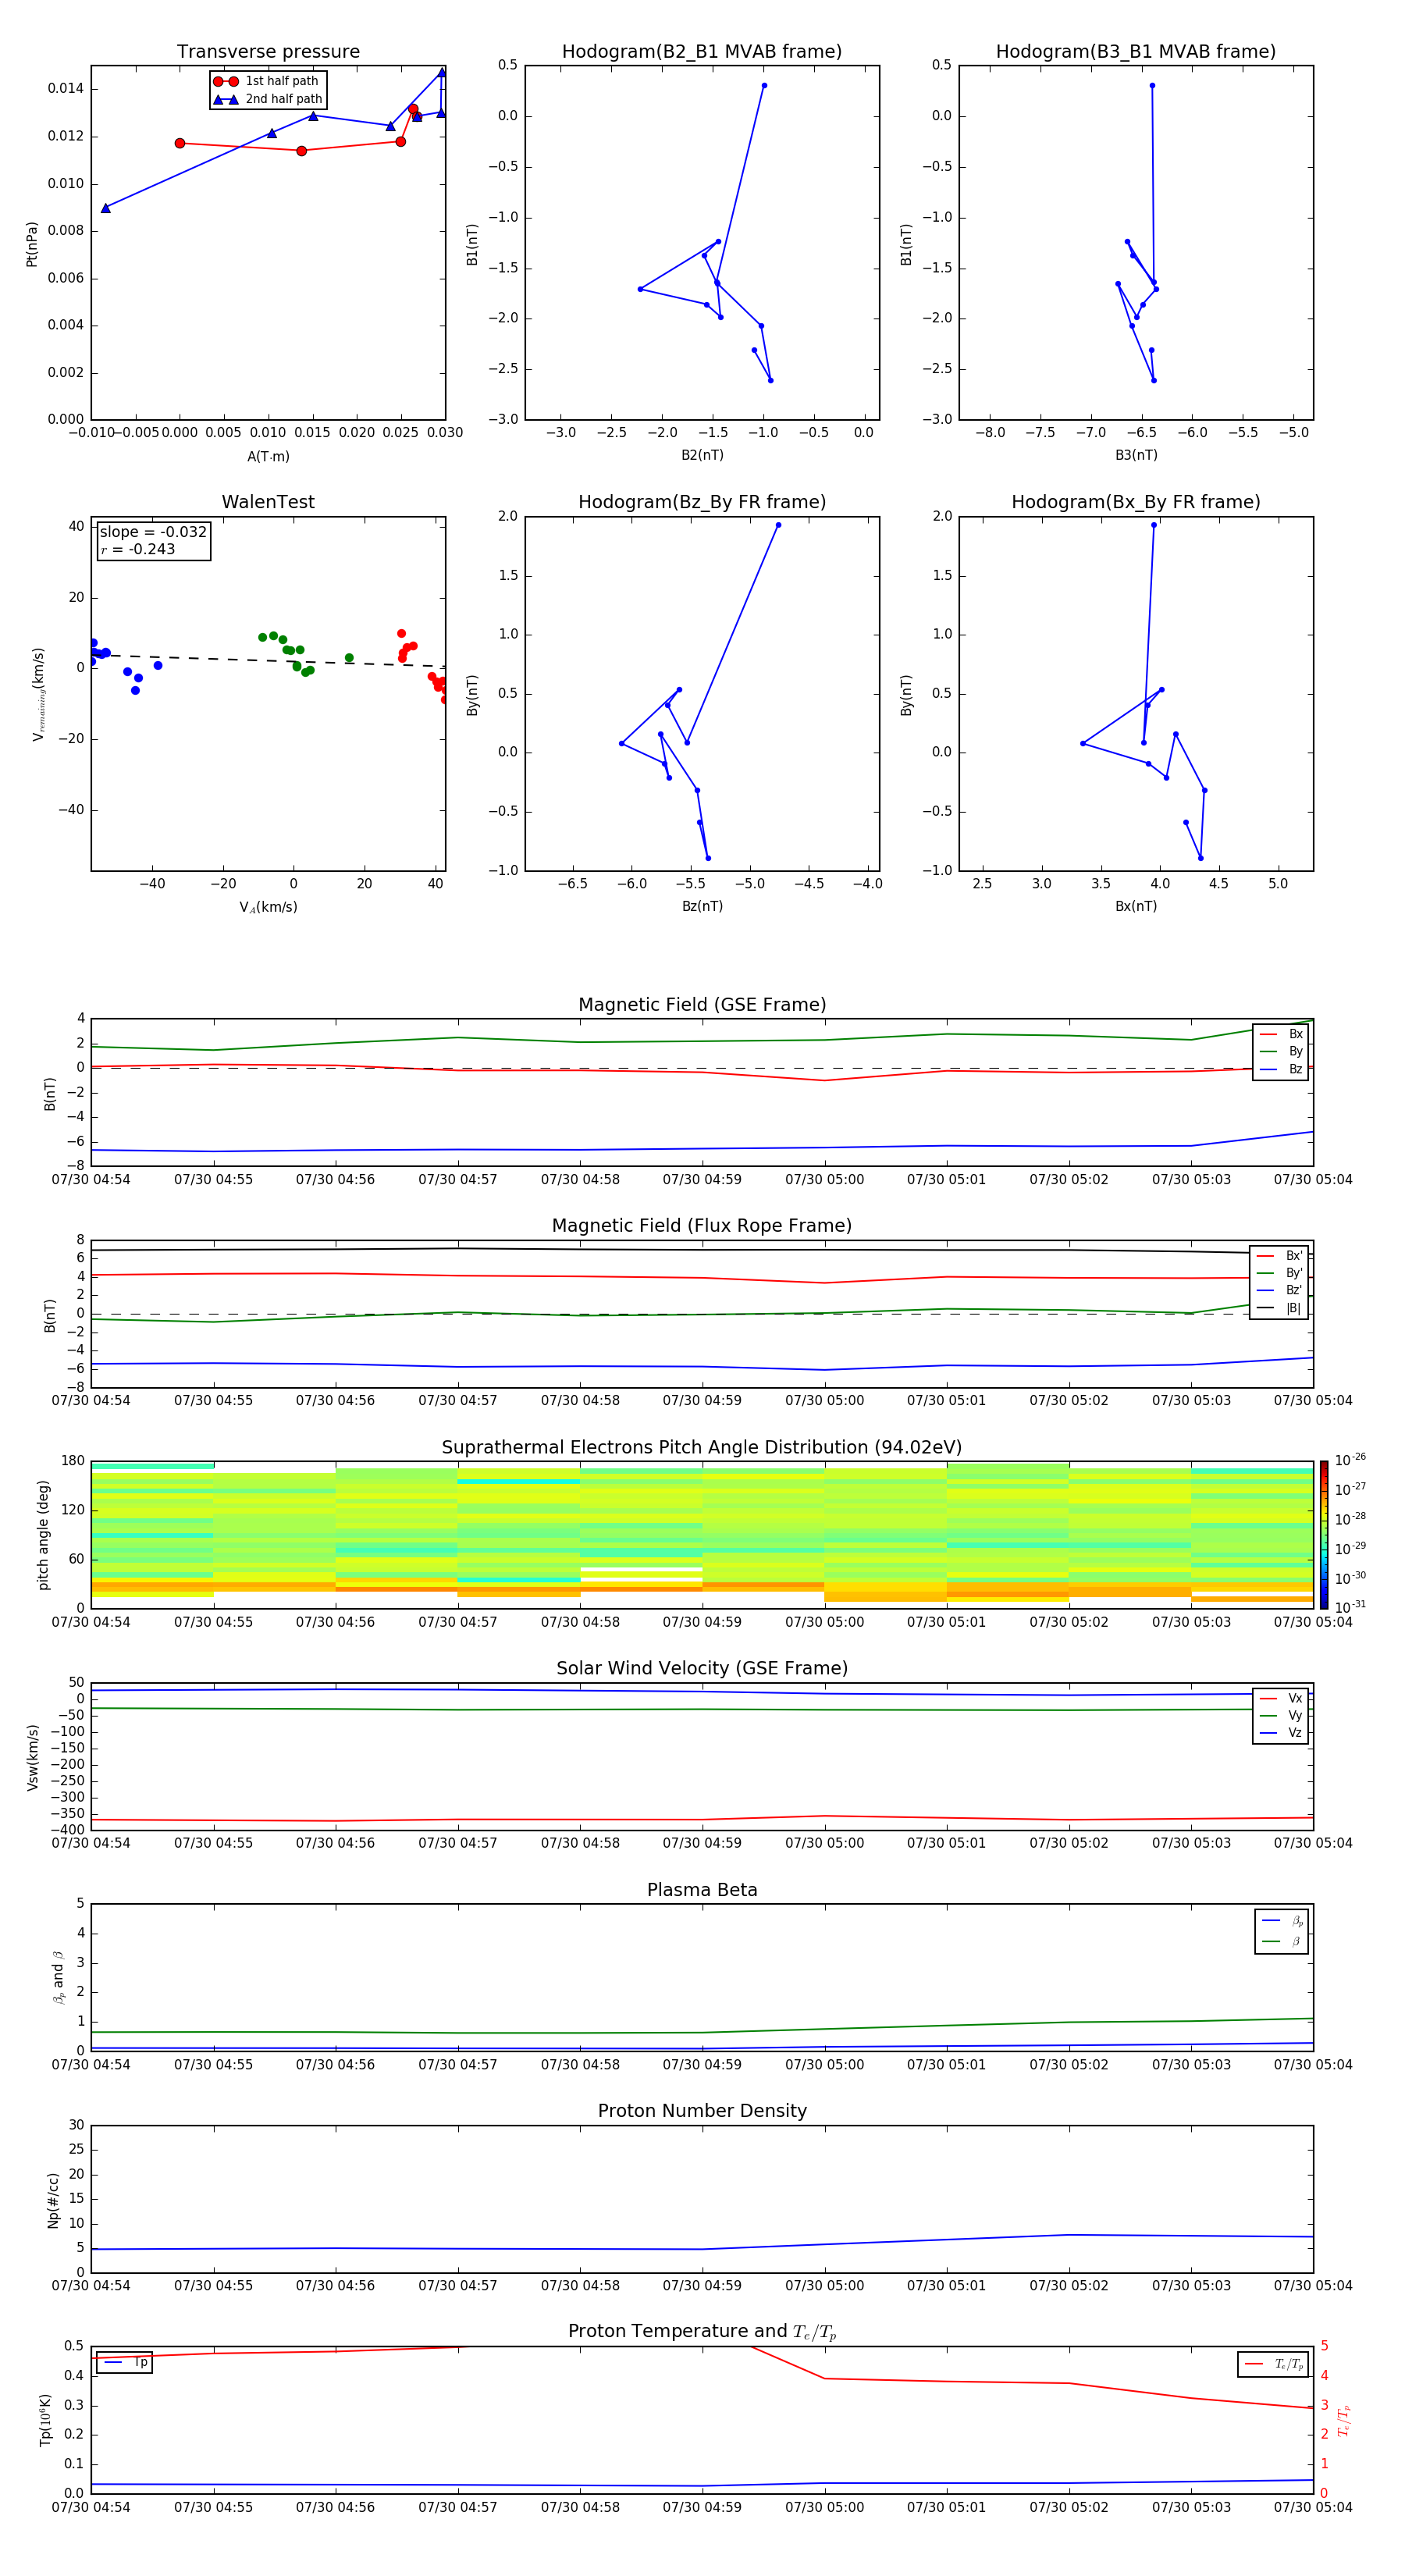Click the 'Hodogram(Bx_By FR frame)' title

point(1135,502)
